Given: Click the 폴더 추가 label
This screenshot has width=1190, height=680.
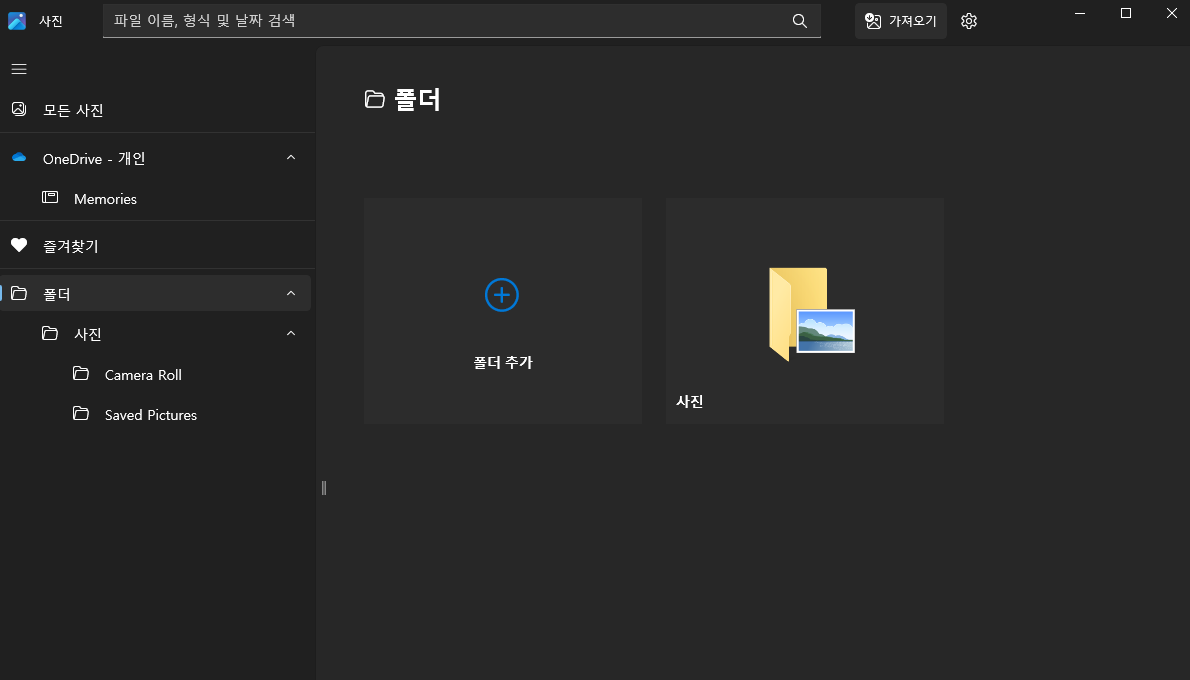Looking at the screenshot, I should tap(503, 363).
